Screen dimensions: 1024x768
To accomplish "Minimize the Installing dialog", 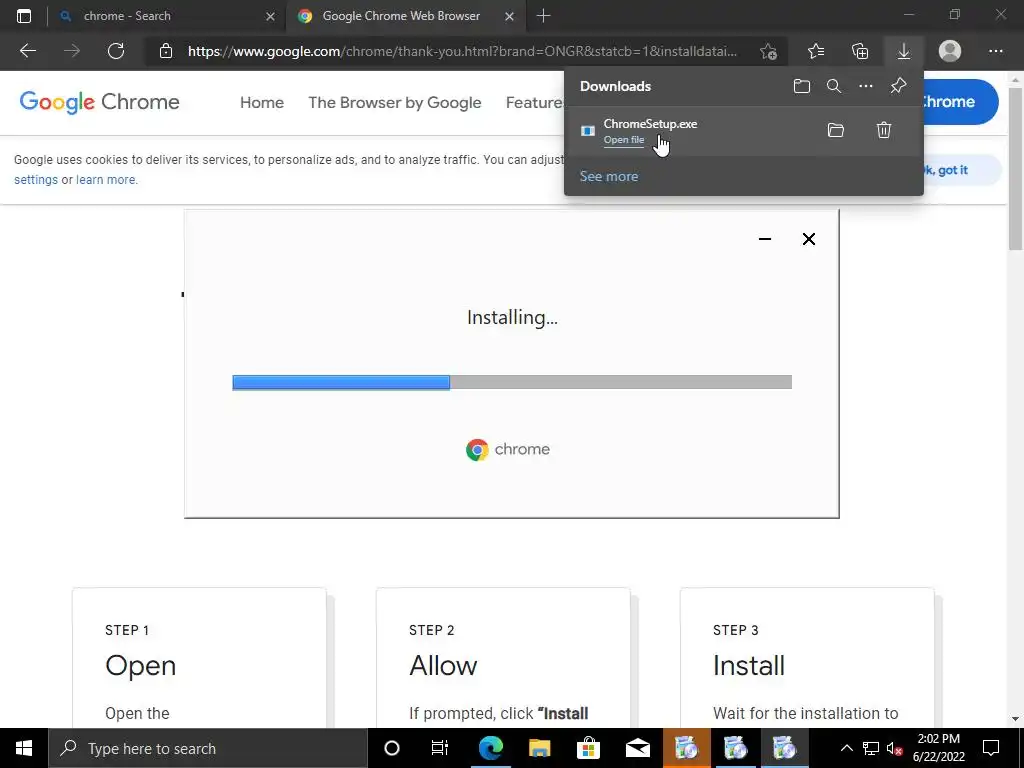I will coord(765,239).
